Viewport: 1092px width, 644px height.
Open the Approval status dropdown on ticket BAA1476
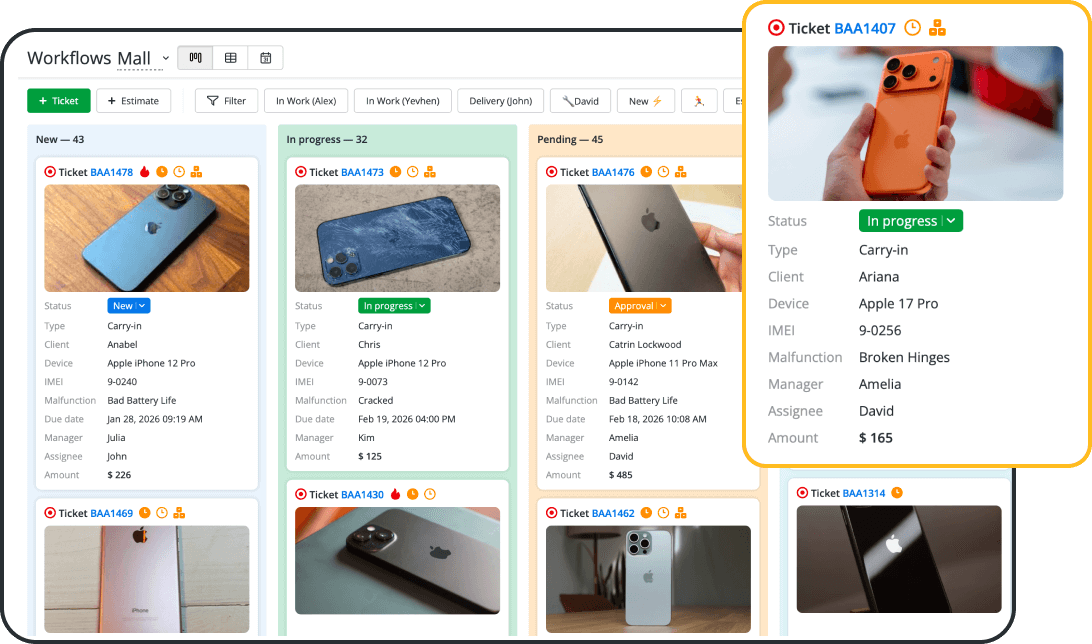[639, 304]
